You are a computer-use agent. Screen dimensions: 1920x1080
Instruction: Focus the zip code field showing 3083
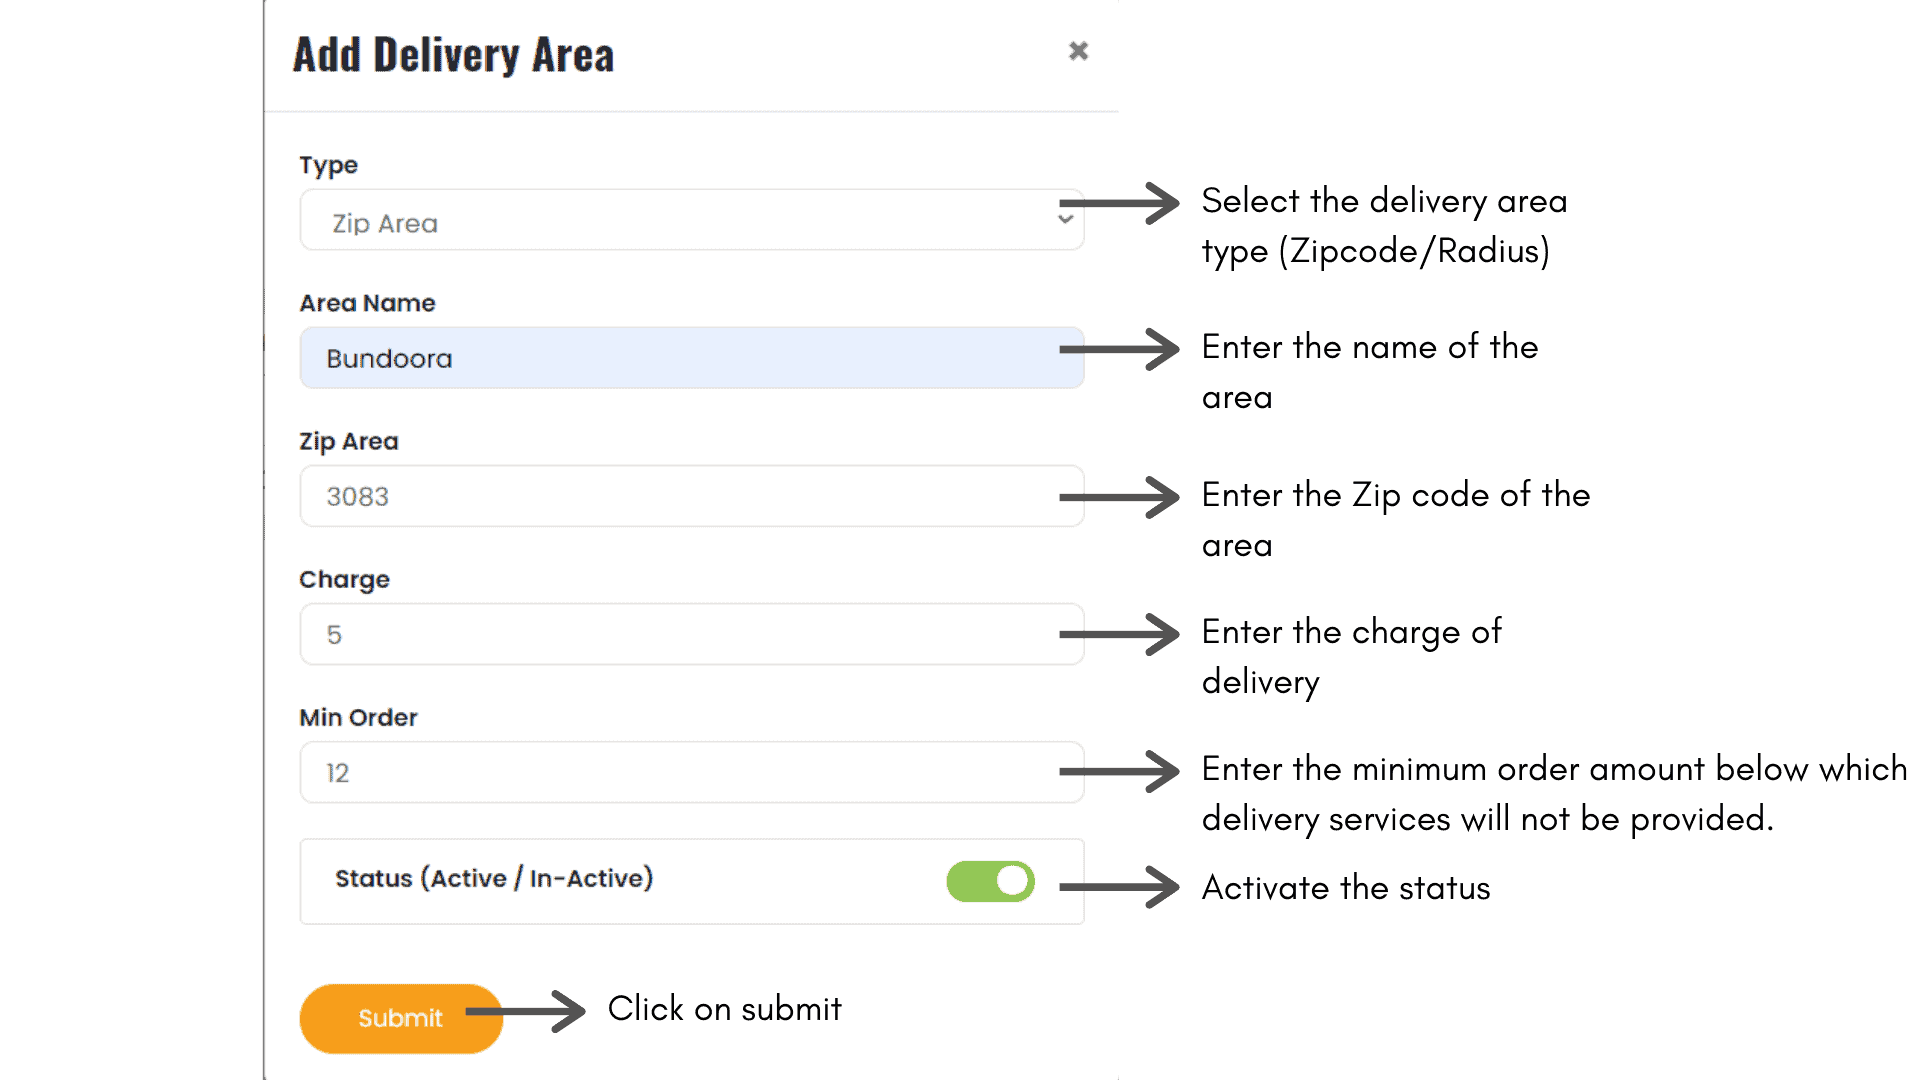click(690, 496)
